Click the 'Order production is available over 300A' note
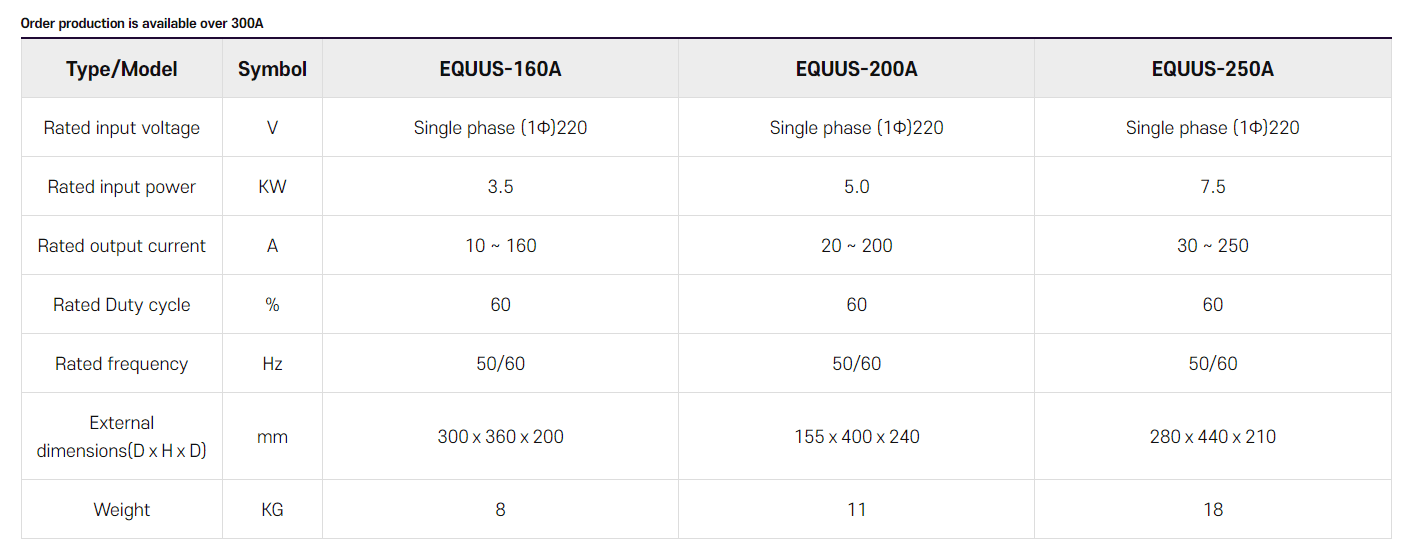Image resolution: width=1408 pixels, height=551 pixels. coord(142,22)
